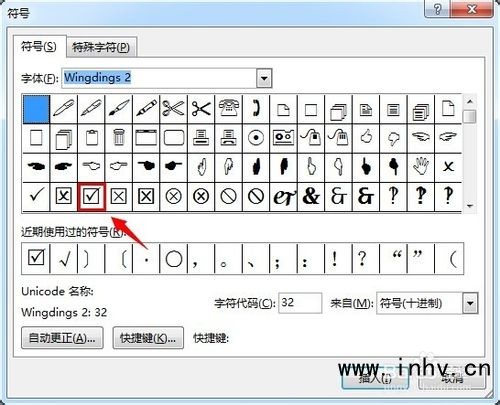Choose the bold circled X symbol
This screenshot has height=405, width=500.
click(x=201, y=196)
